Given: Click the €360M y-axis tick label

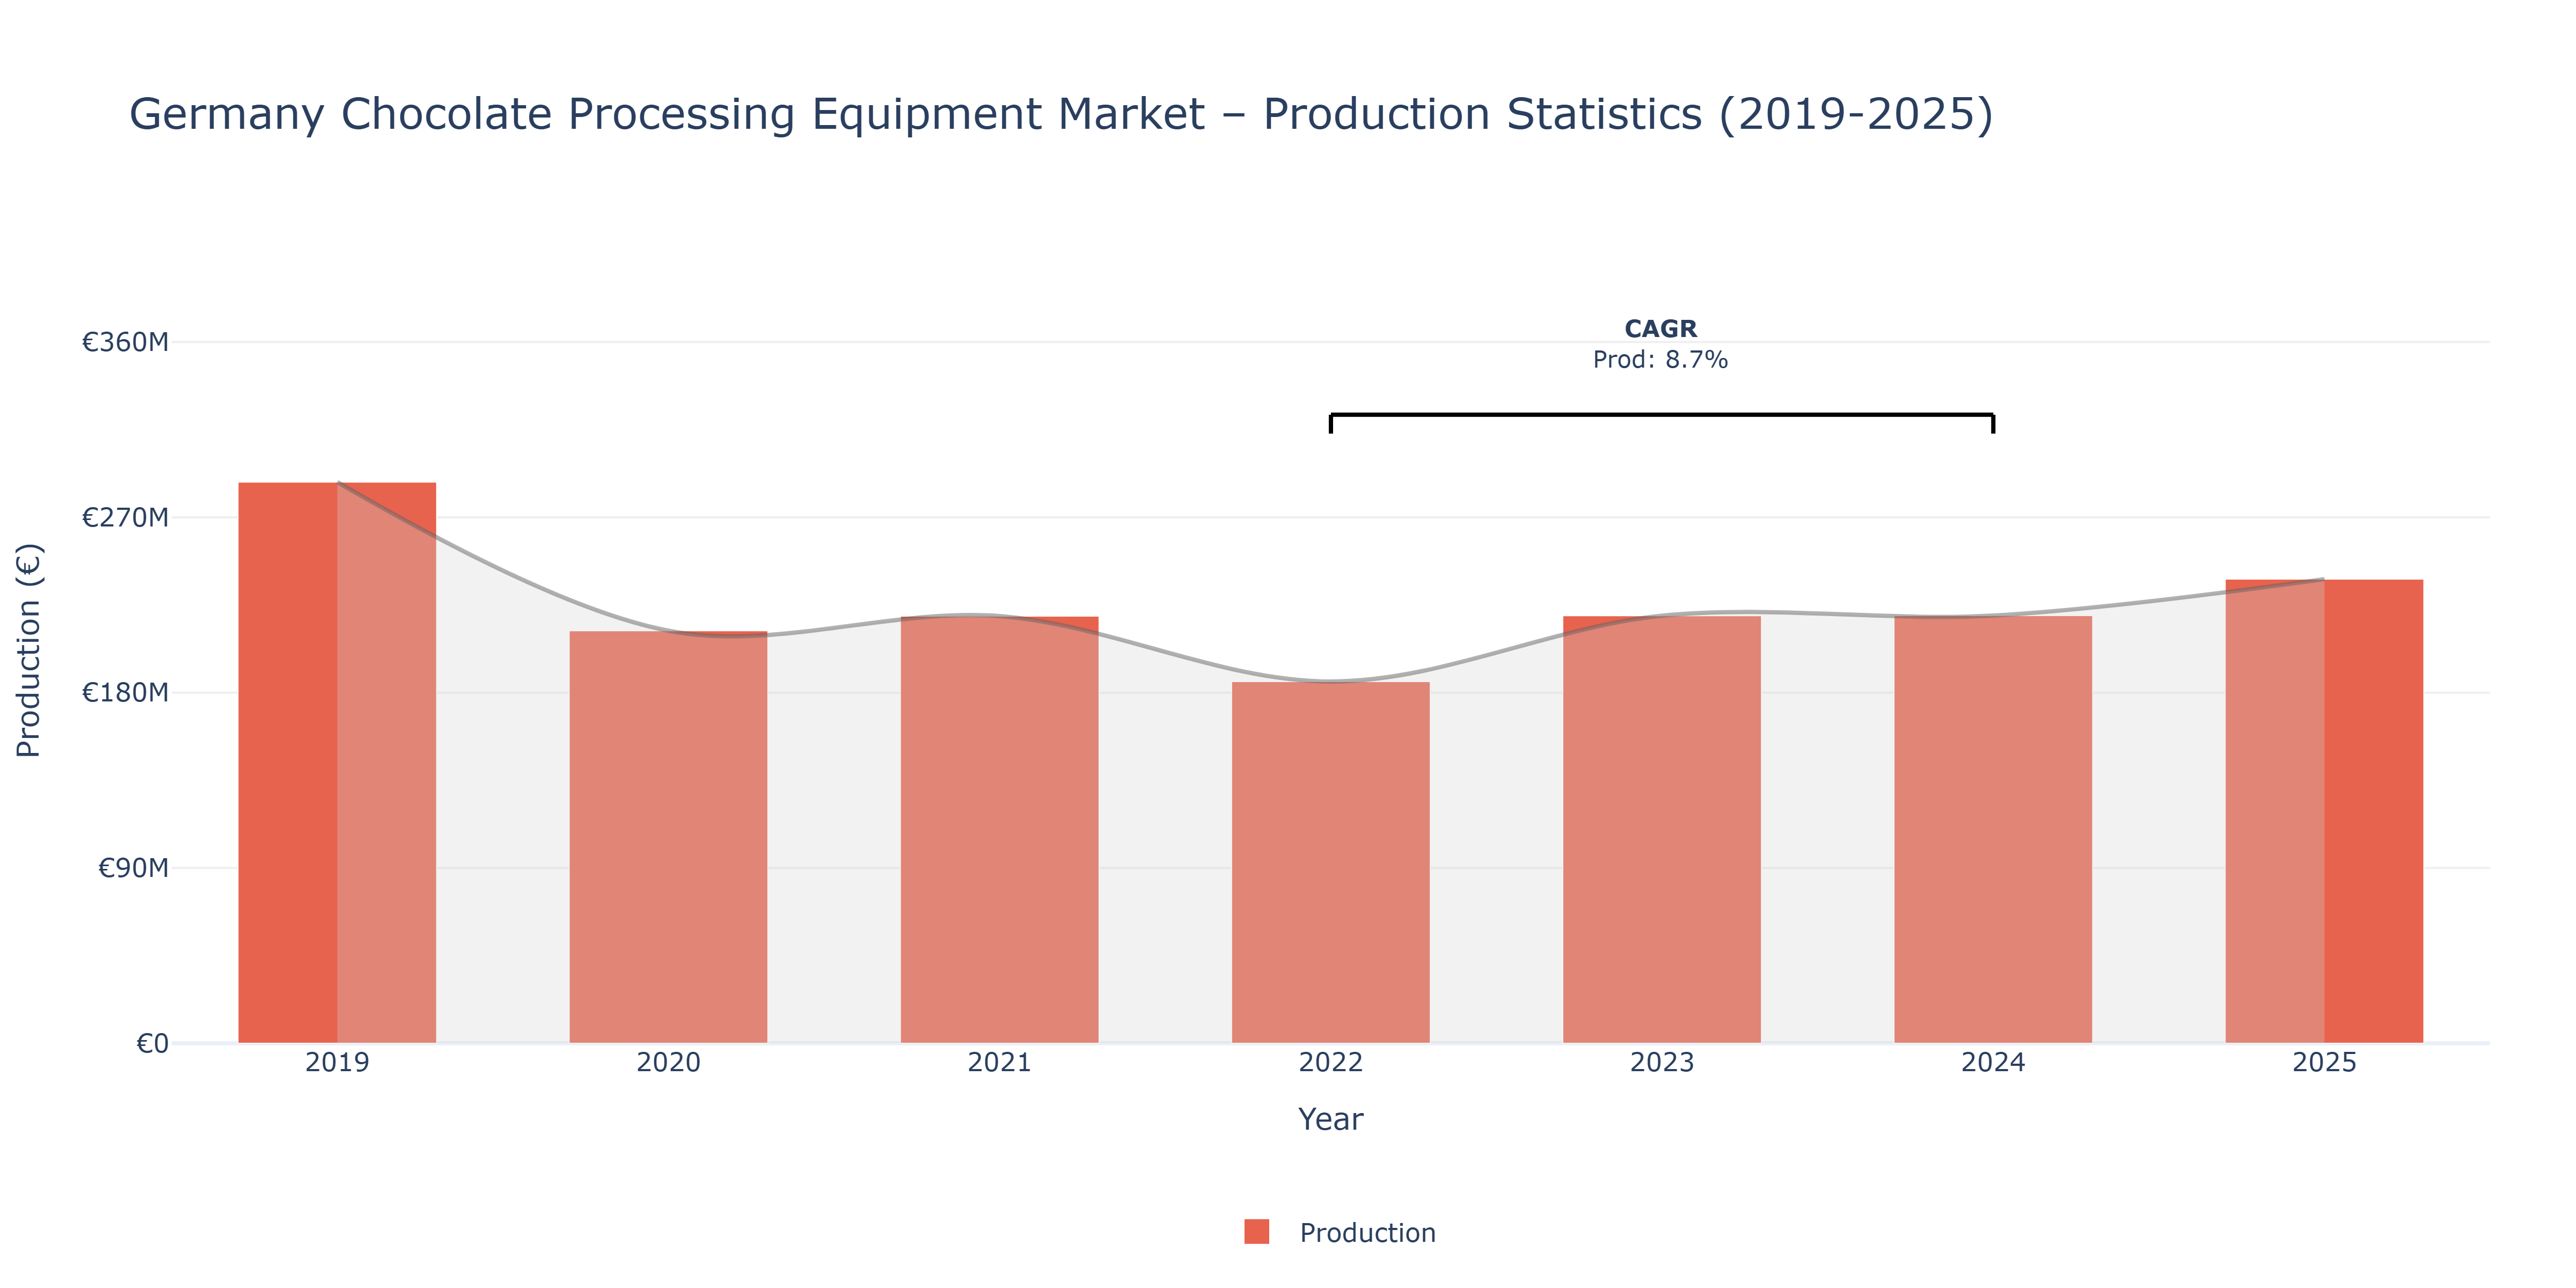Looking at the screenshot, I should [x=125, y=342].
